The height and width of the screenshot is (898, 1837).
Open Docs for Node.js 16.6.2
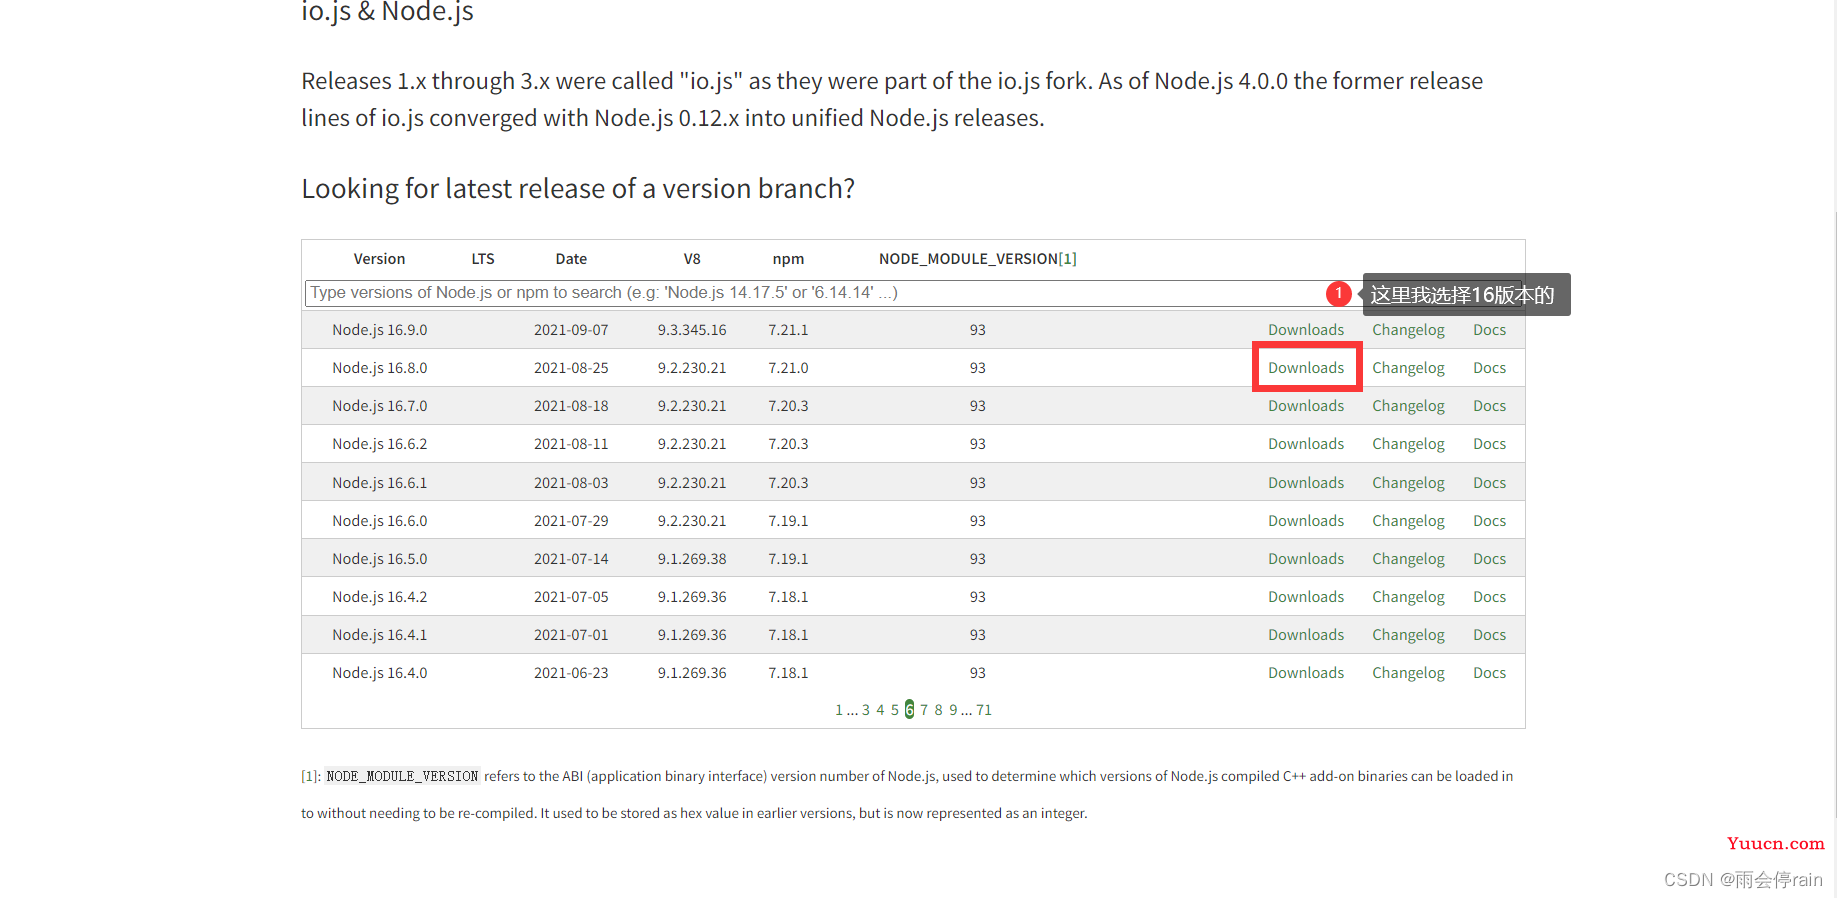(1489, 444)
